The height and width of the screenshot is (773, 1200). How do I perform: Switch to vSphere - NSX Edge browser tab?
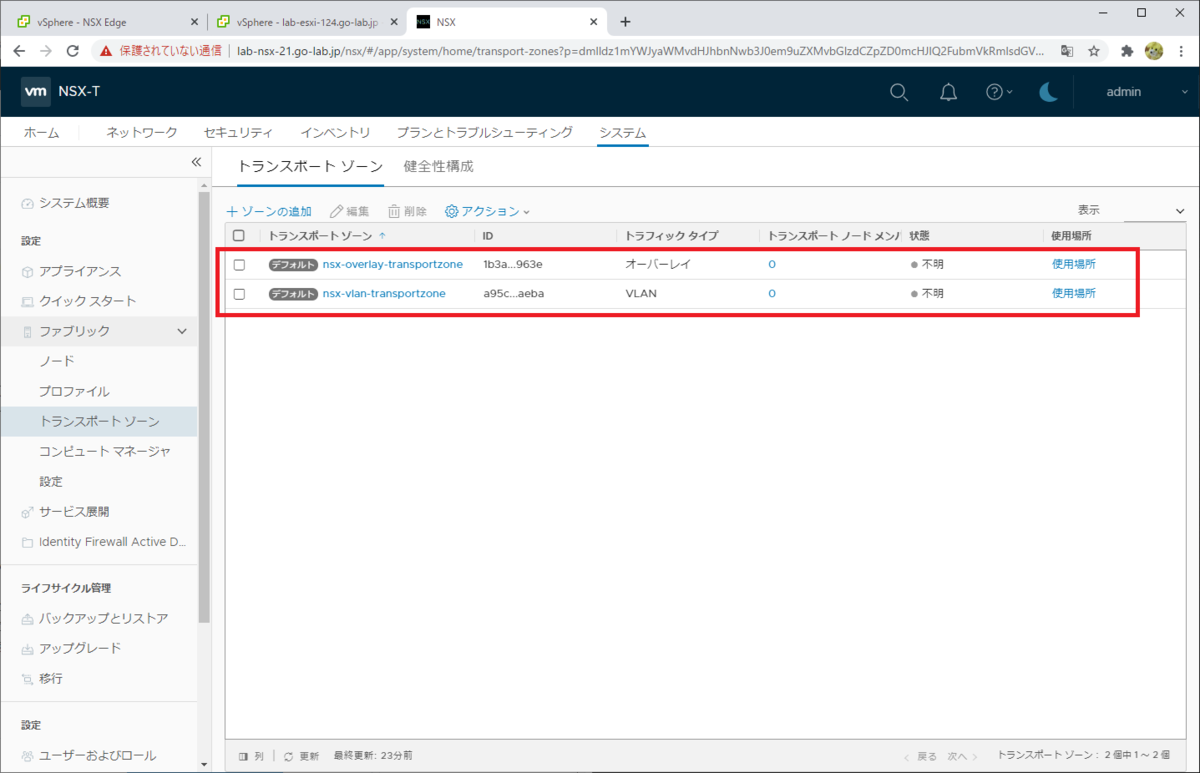coord(104,21)
